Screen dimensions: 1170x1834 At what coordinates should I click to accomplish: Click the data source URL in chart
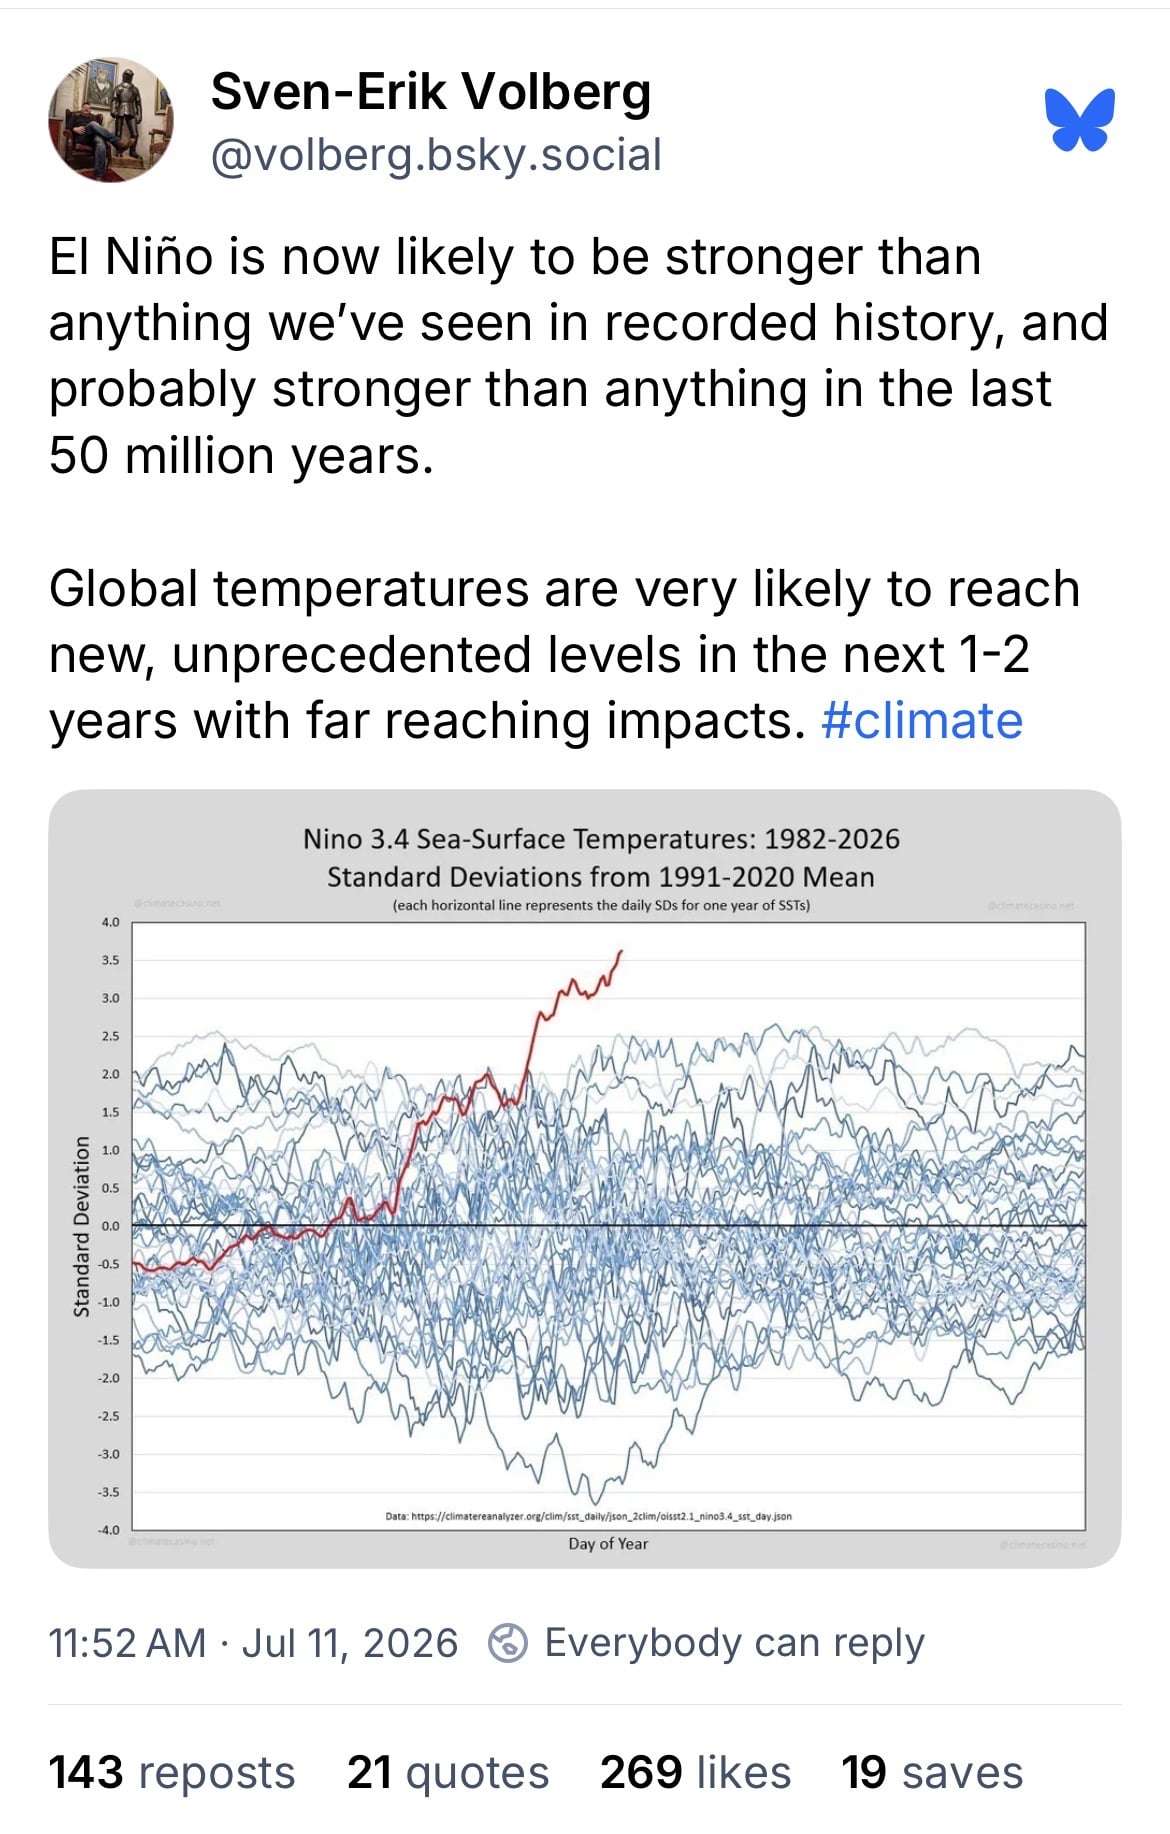588,1516
